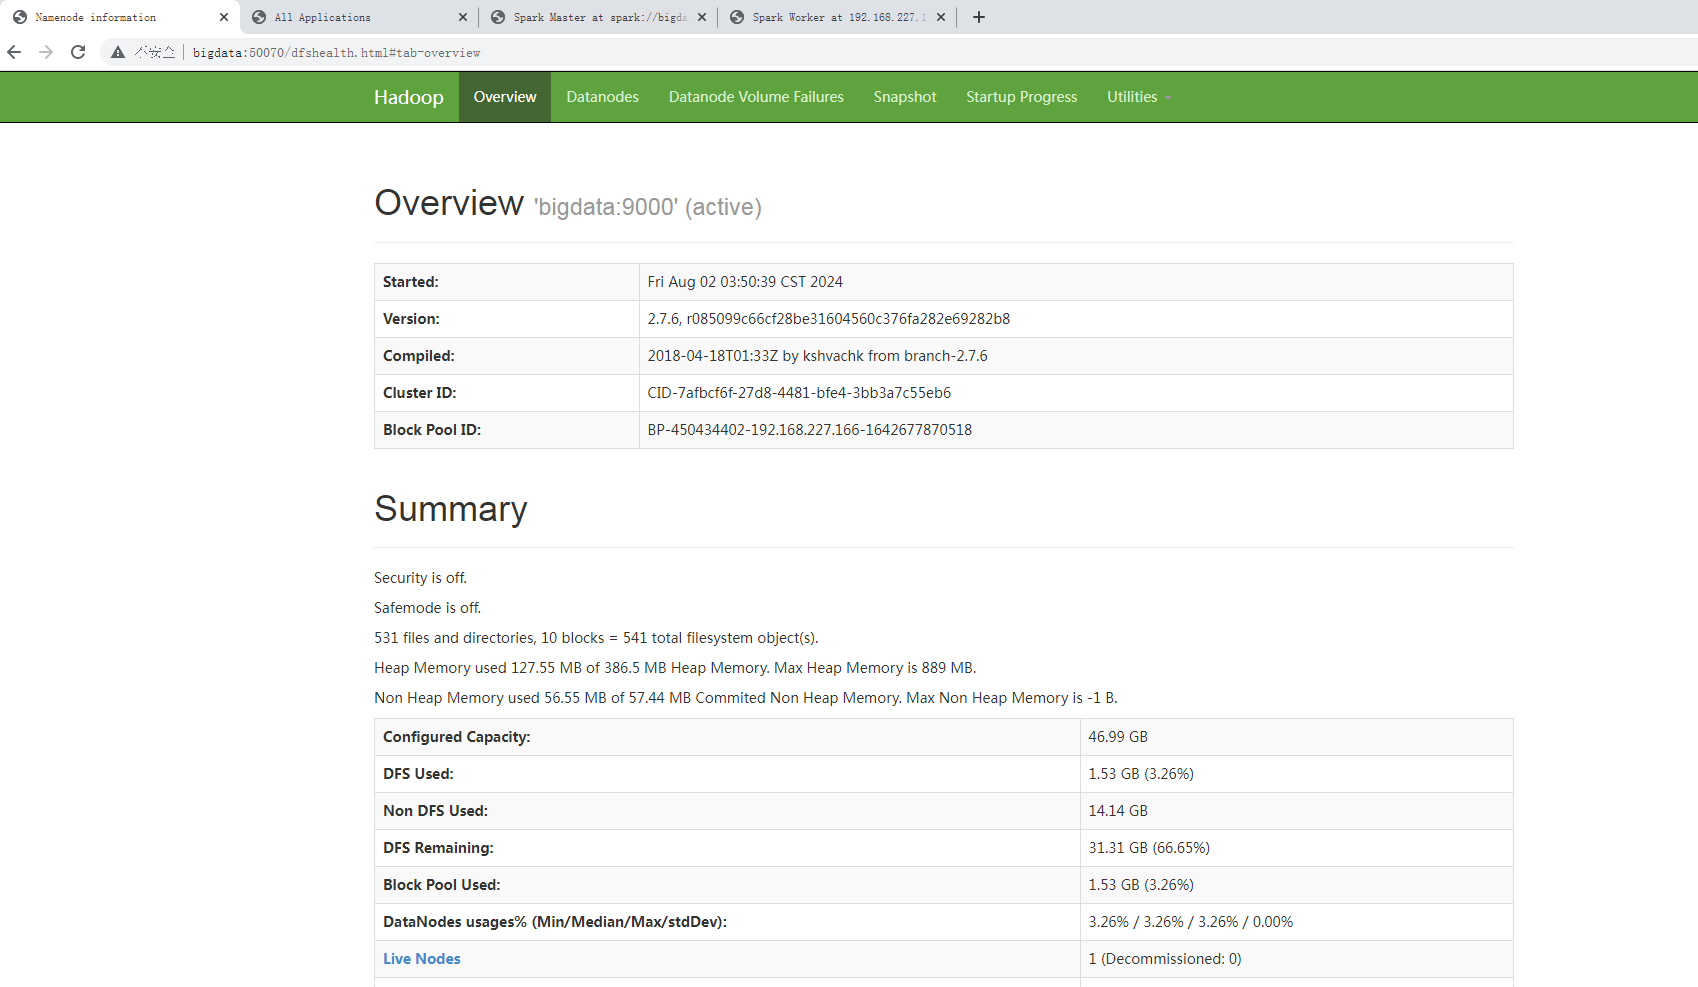Click the 'Version:' row label
Image resolution: width=1698 pixels, height=987 pixels.
(411, 319)
